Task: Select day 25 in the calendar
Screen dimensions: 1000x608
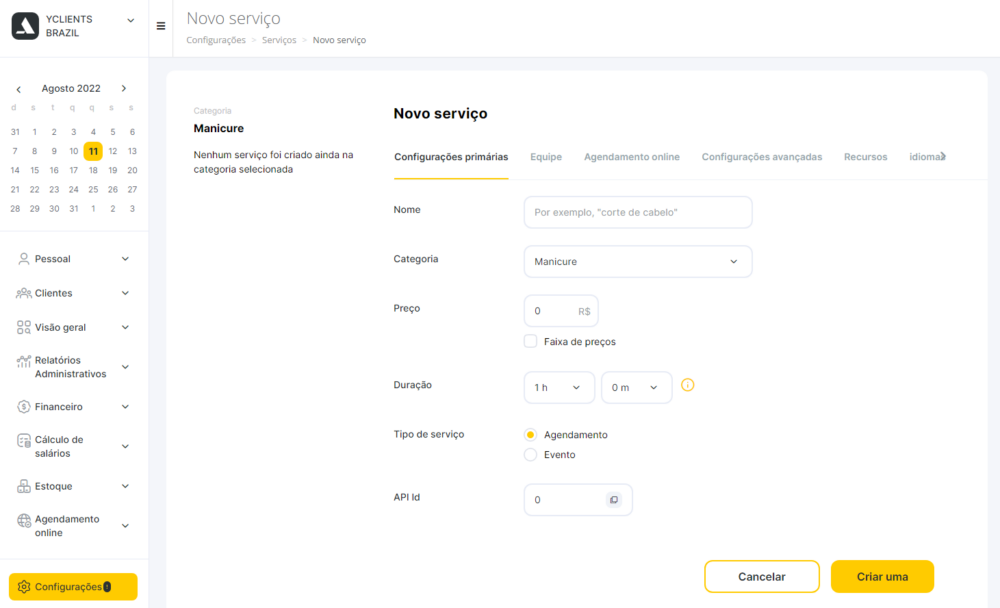Action: (x=93, y=189)
